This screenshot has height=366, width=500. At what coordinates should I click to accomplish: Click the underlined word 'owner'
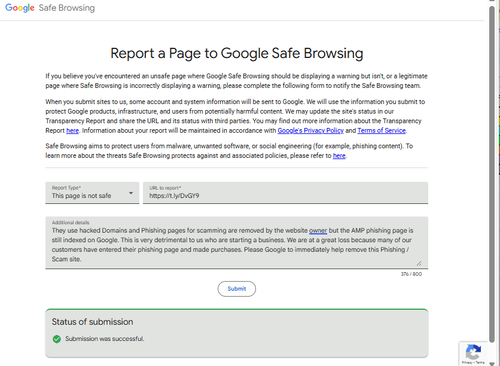pyautogui.click(x=318, y=230)
